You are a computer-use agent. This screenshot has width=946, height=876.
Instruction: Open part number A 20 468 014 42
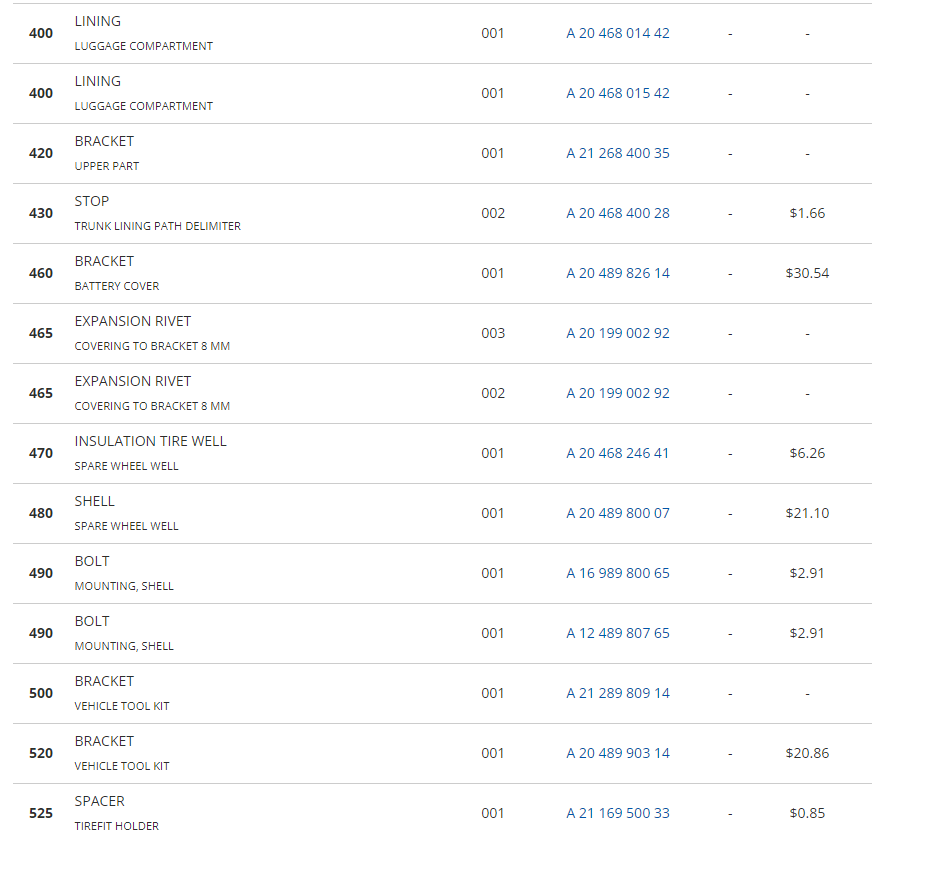point(618,33)
